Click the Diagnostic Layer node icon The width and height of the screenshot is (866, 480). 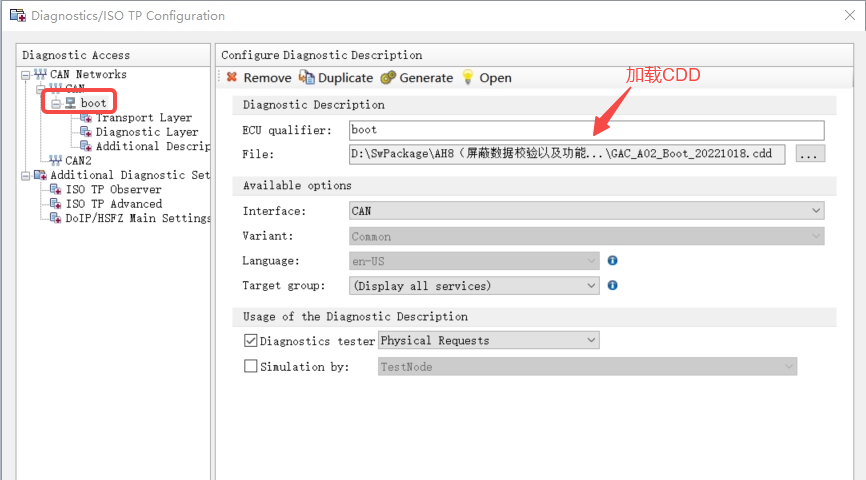pos(86,131)
